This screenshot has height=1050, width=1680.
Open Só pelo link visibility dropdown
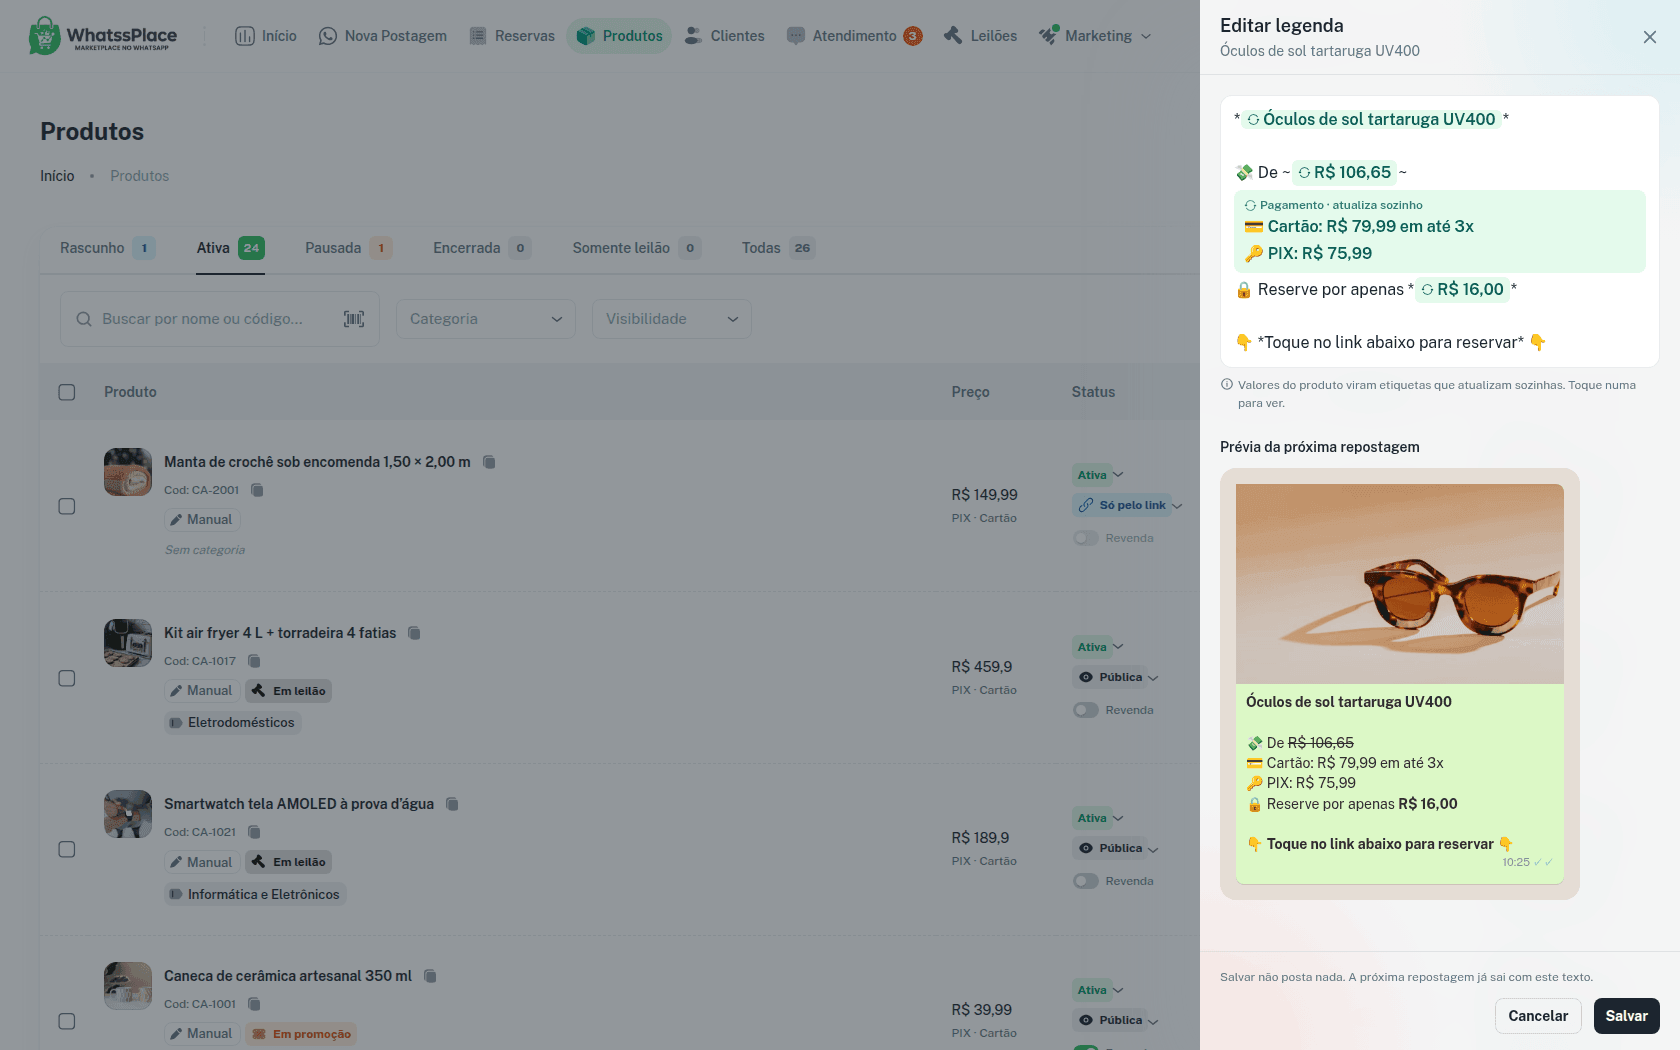click(1129, 505)
